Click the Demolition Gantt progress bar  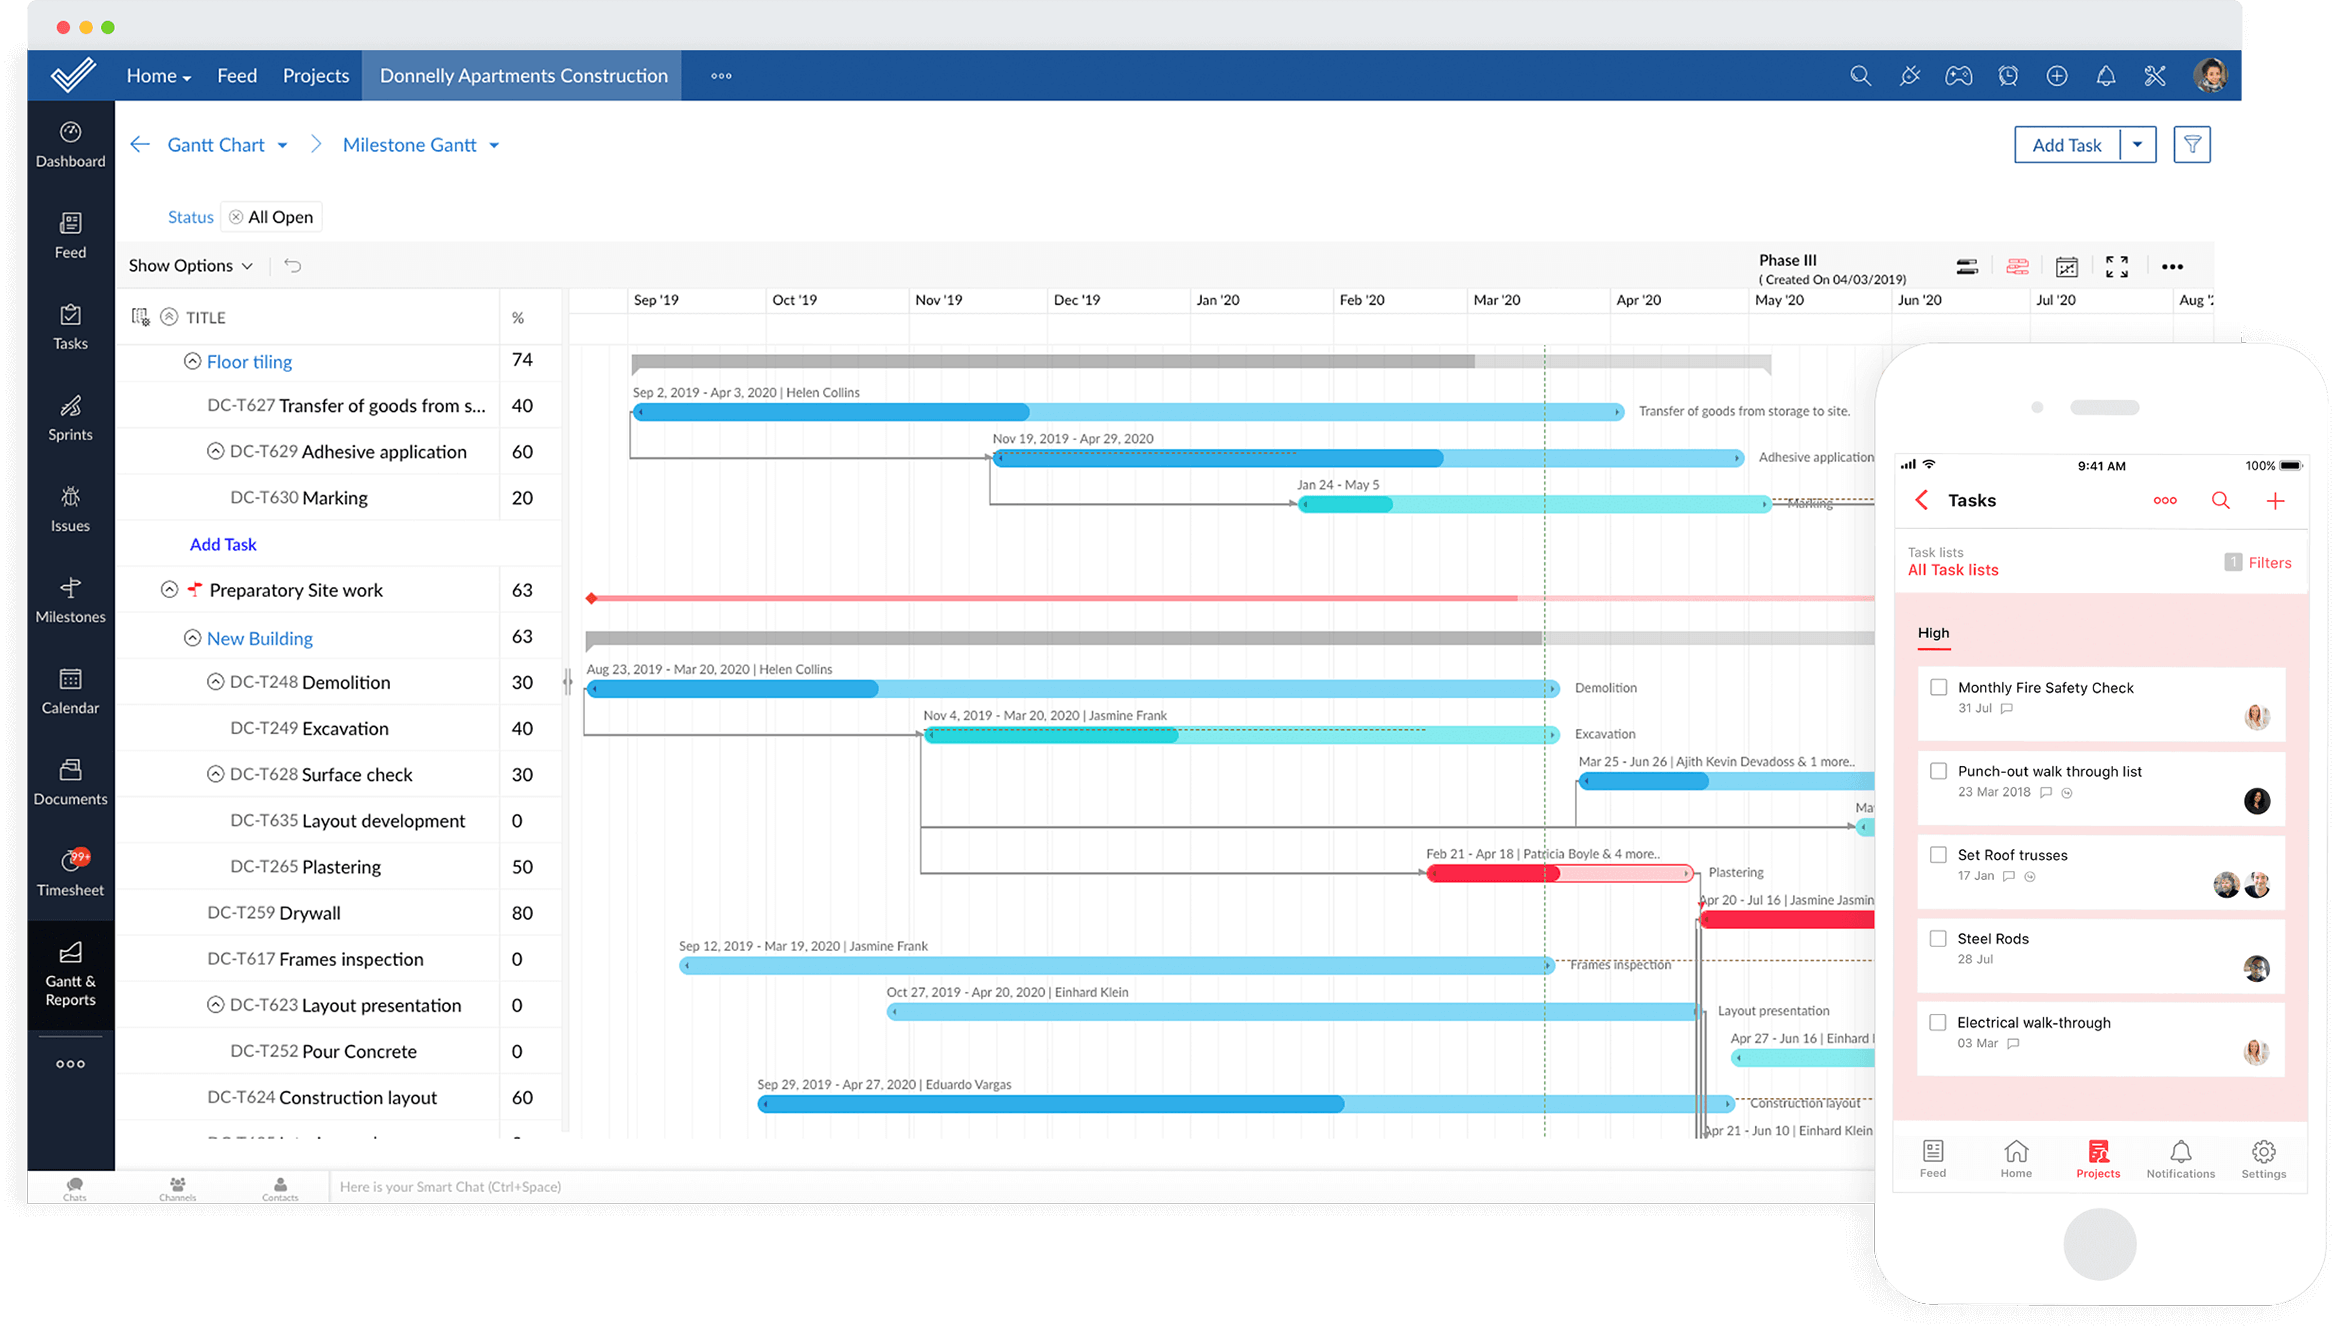coord(1072,689)
